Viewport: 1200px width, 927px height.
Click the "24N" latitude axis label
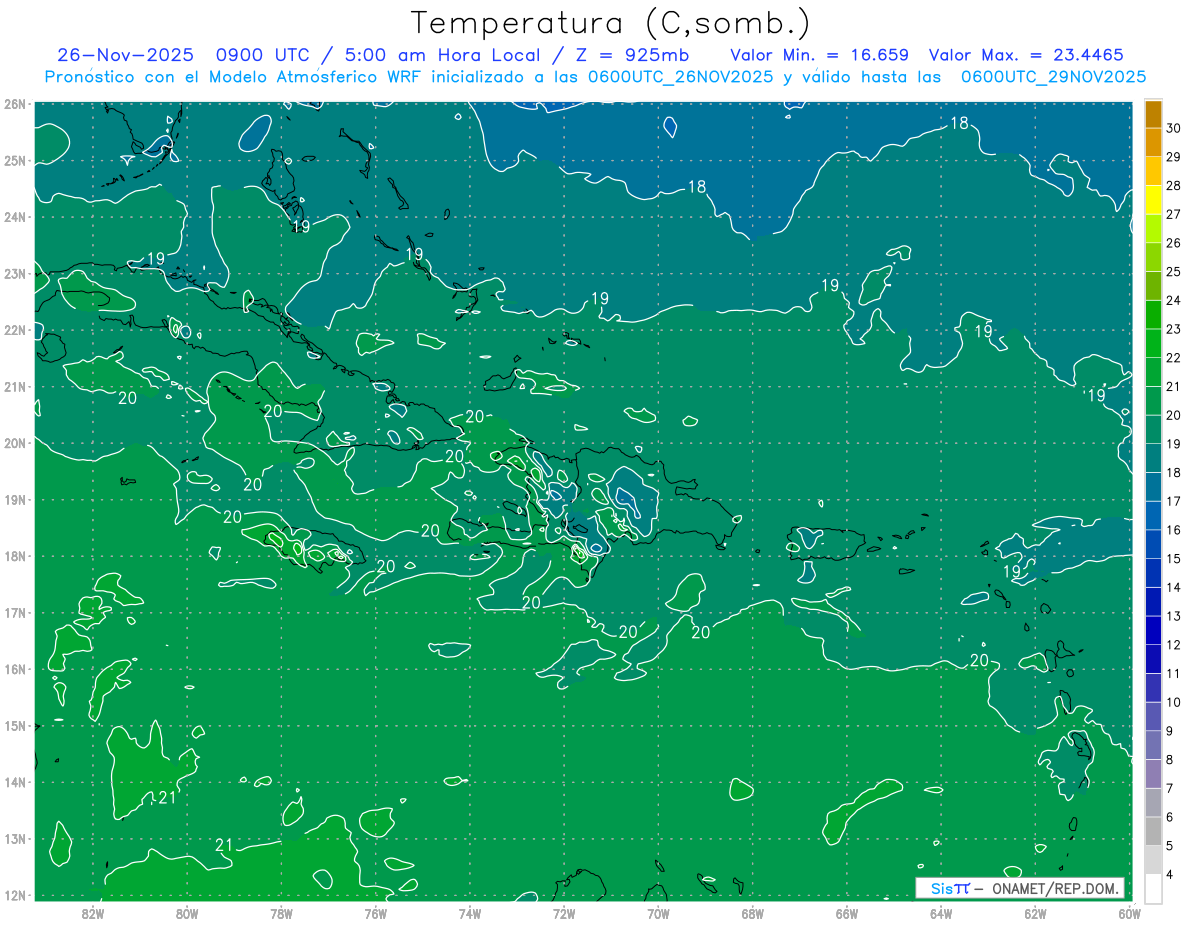point(14,217)
